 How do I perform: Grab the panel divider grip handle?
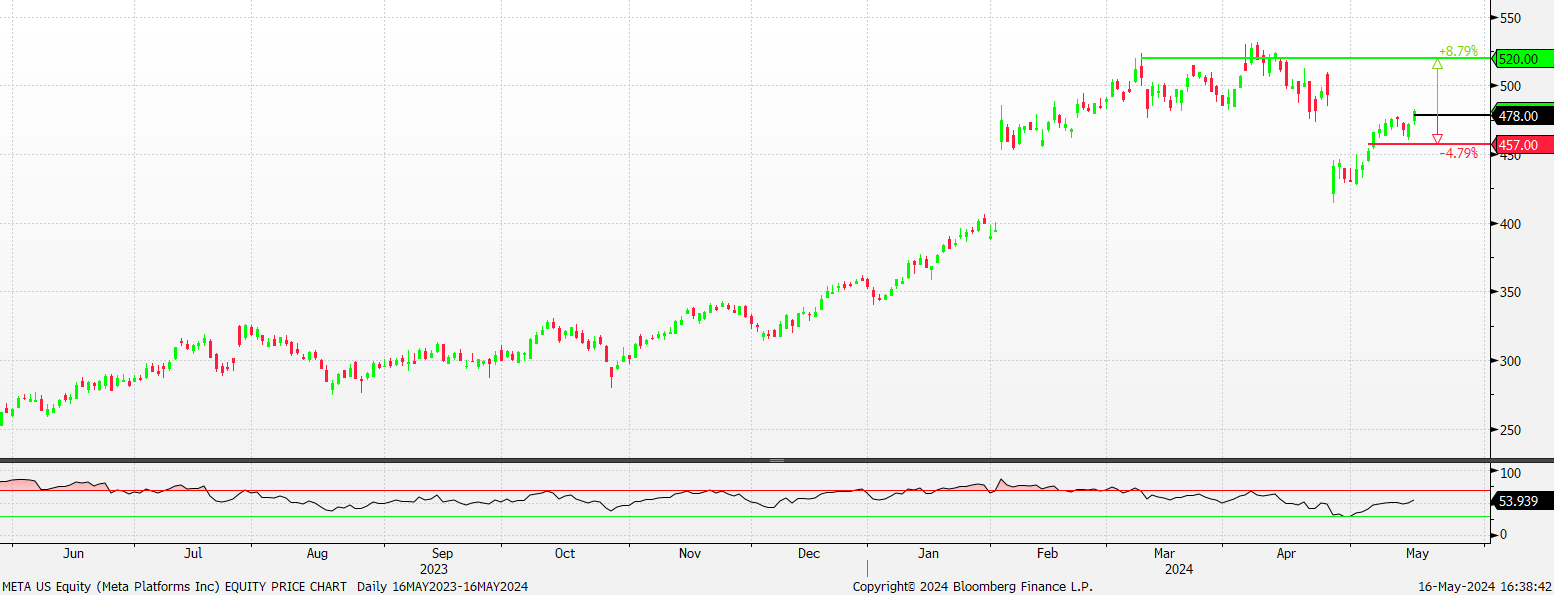coord(777,460)
